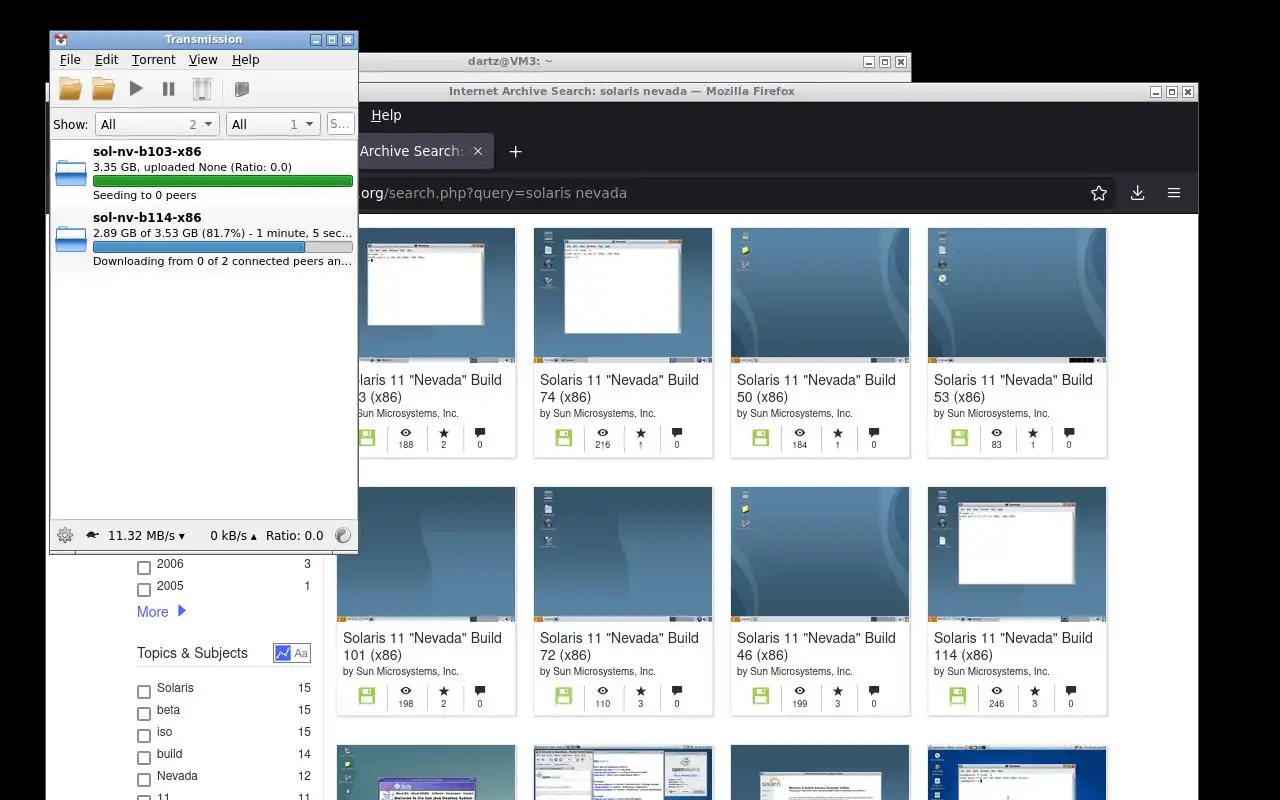Click Build 72 (x86) screenshot thumbnail
The height and width of the screenshot is (800, 1280).
pyautogui.click(x=623, y=554)
